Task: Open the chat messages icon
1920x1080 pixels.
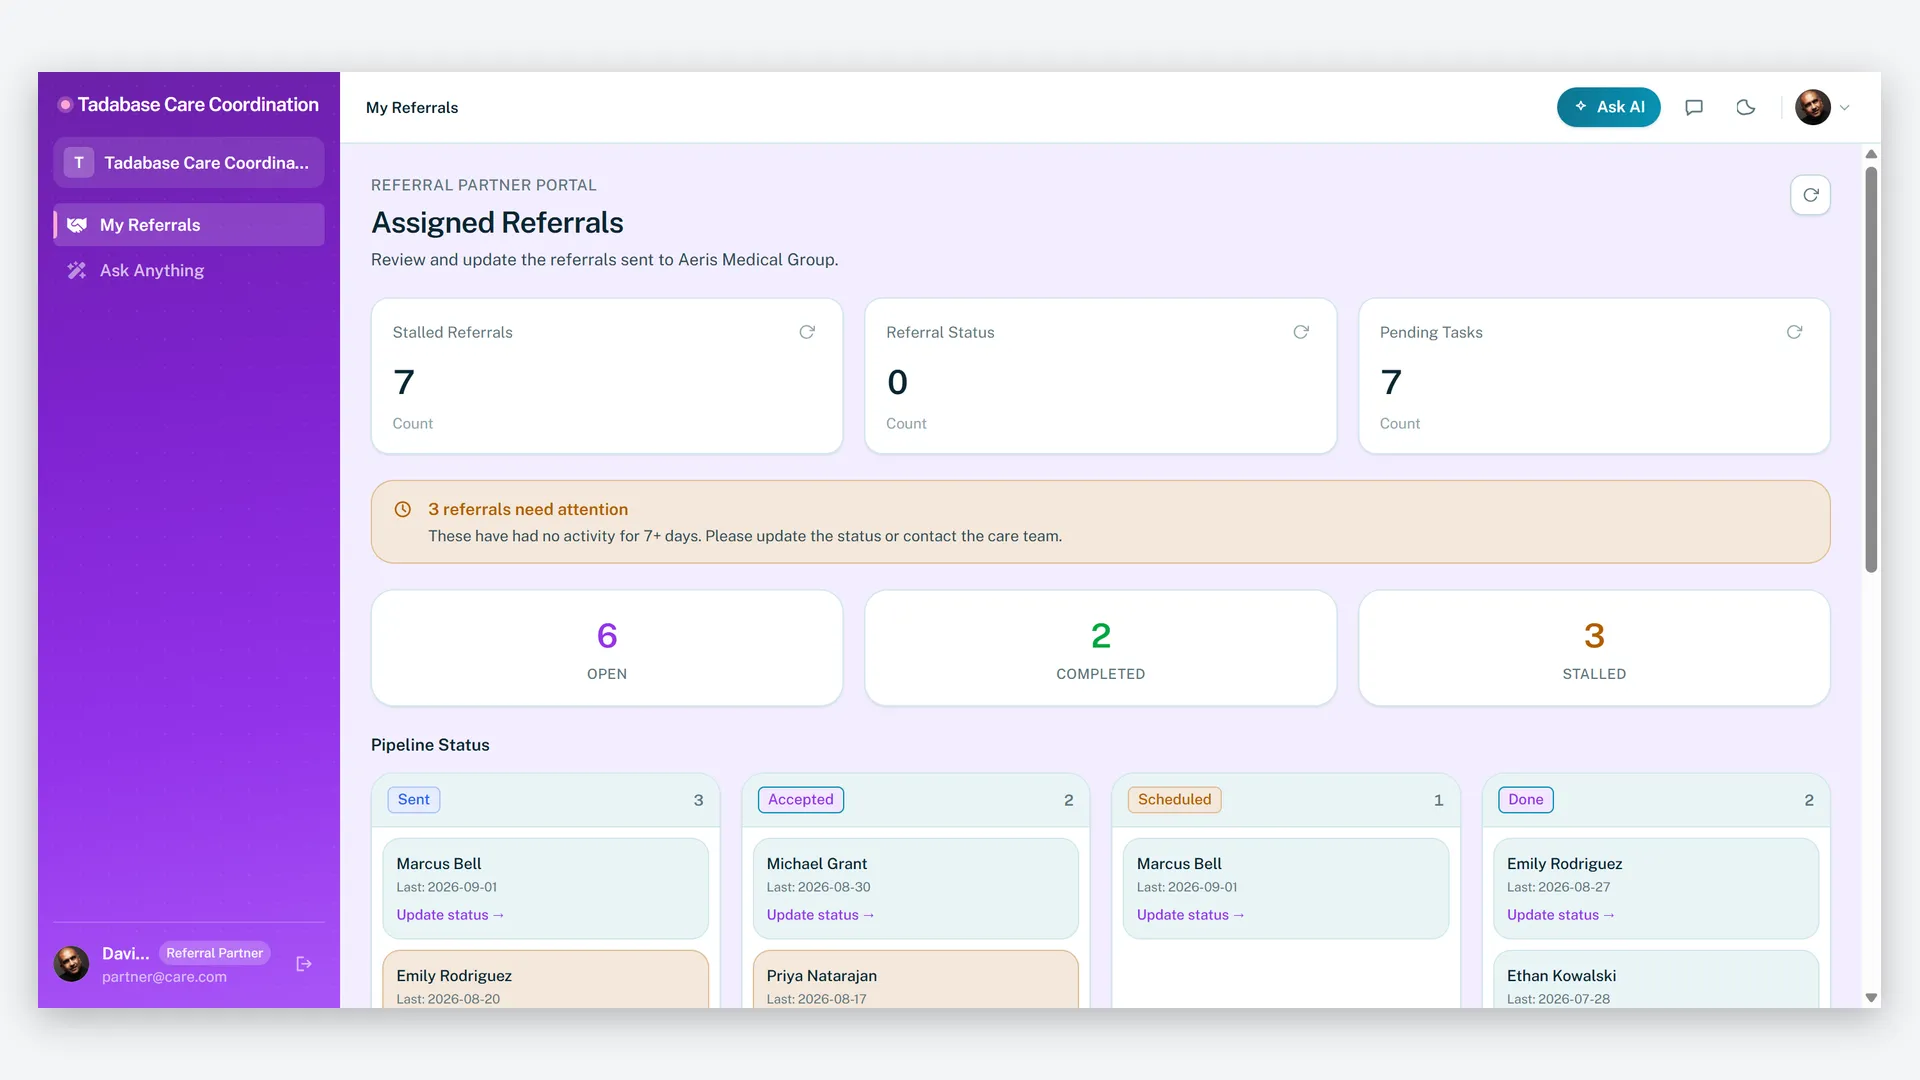Action: click(x=1694, y=107)
